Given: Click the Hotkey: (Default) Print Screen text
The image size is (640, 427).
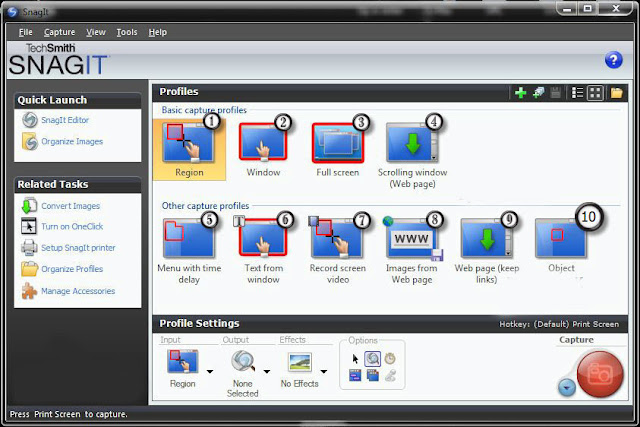Looking at the screenshot, I should (559, 324).
